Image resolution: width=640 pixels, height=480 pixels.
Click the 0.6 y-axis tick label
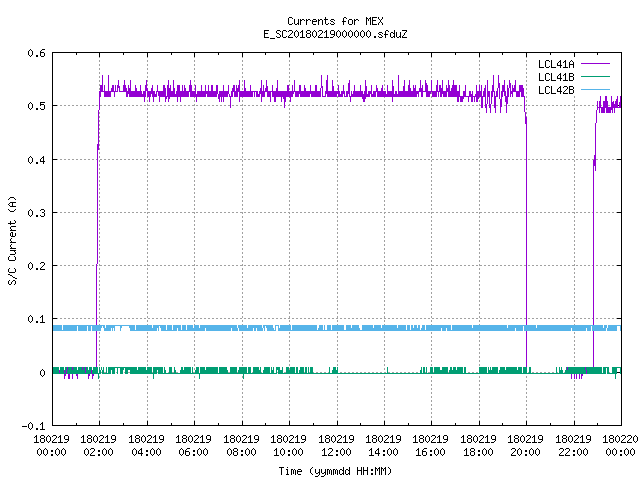coord(36,53)
